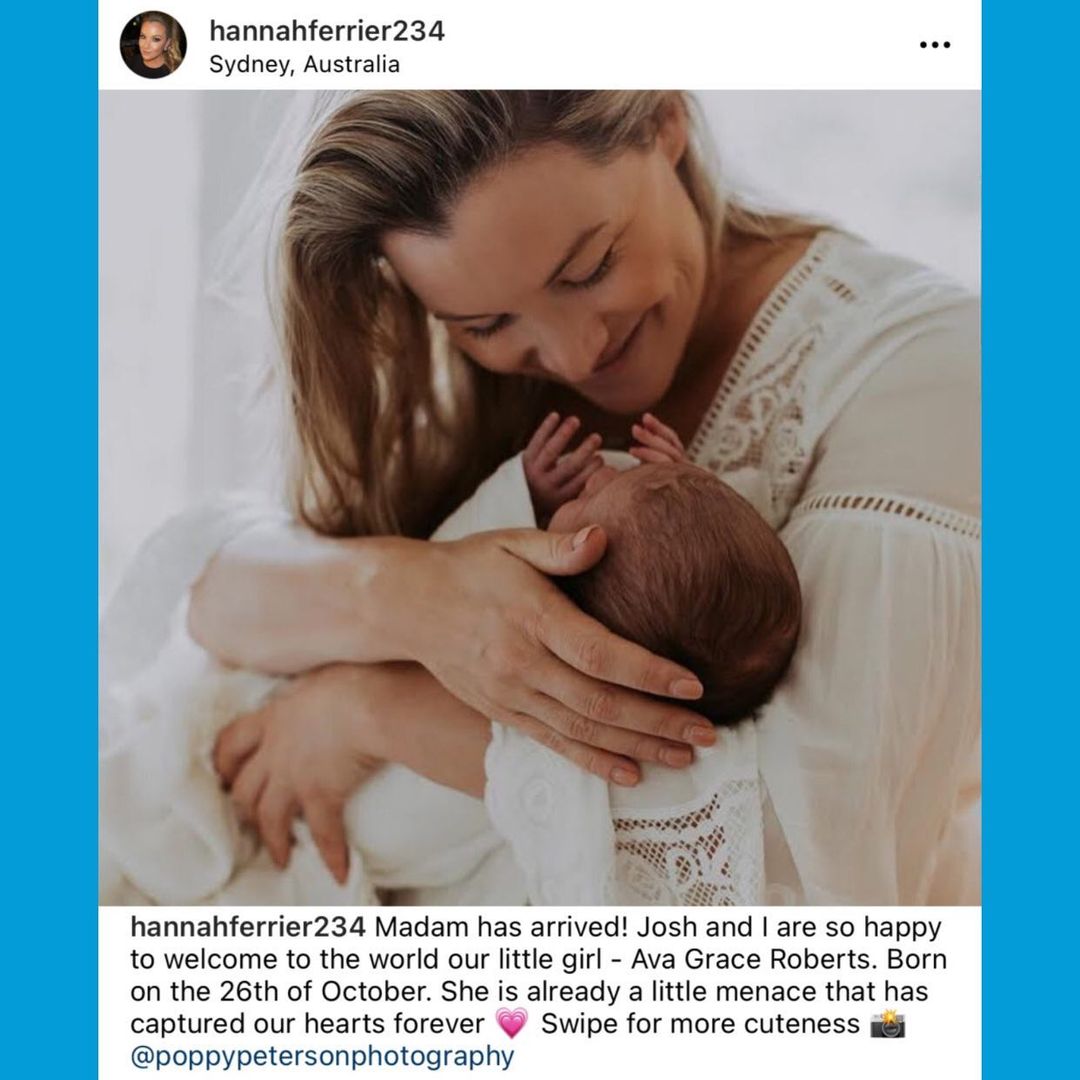Open the more options three-dot menu
The height and width of the screenshot is (1080, 1080).
coord(935,45)
